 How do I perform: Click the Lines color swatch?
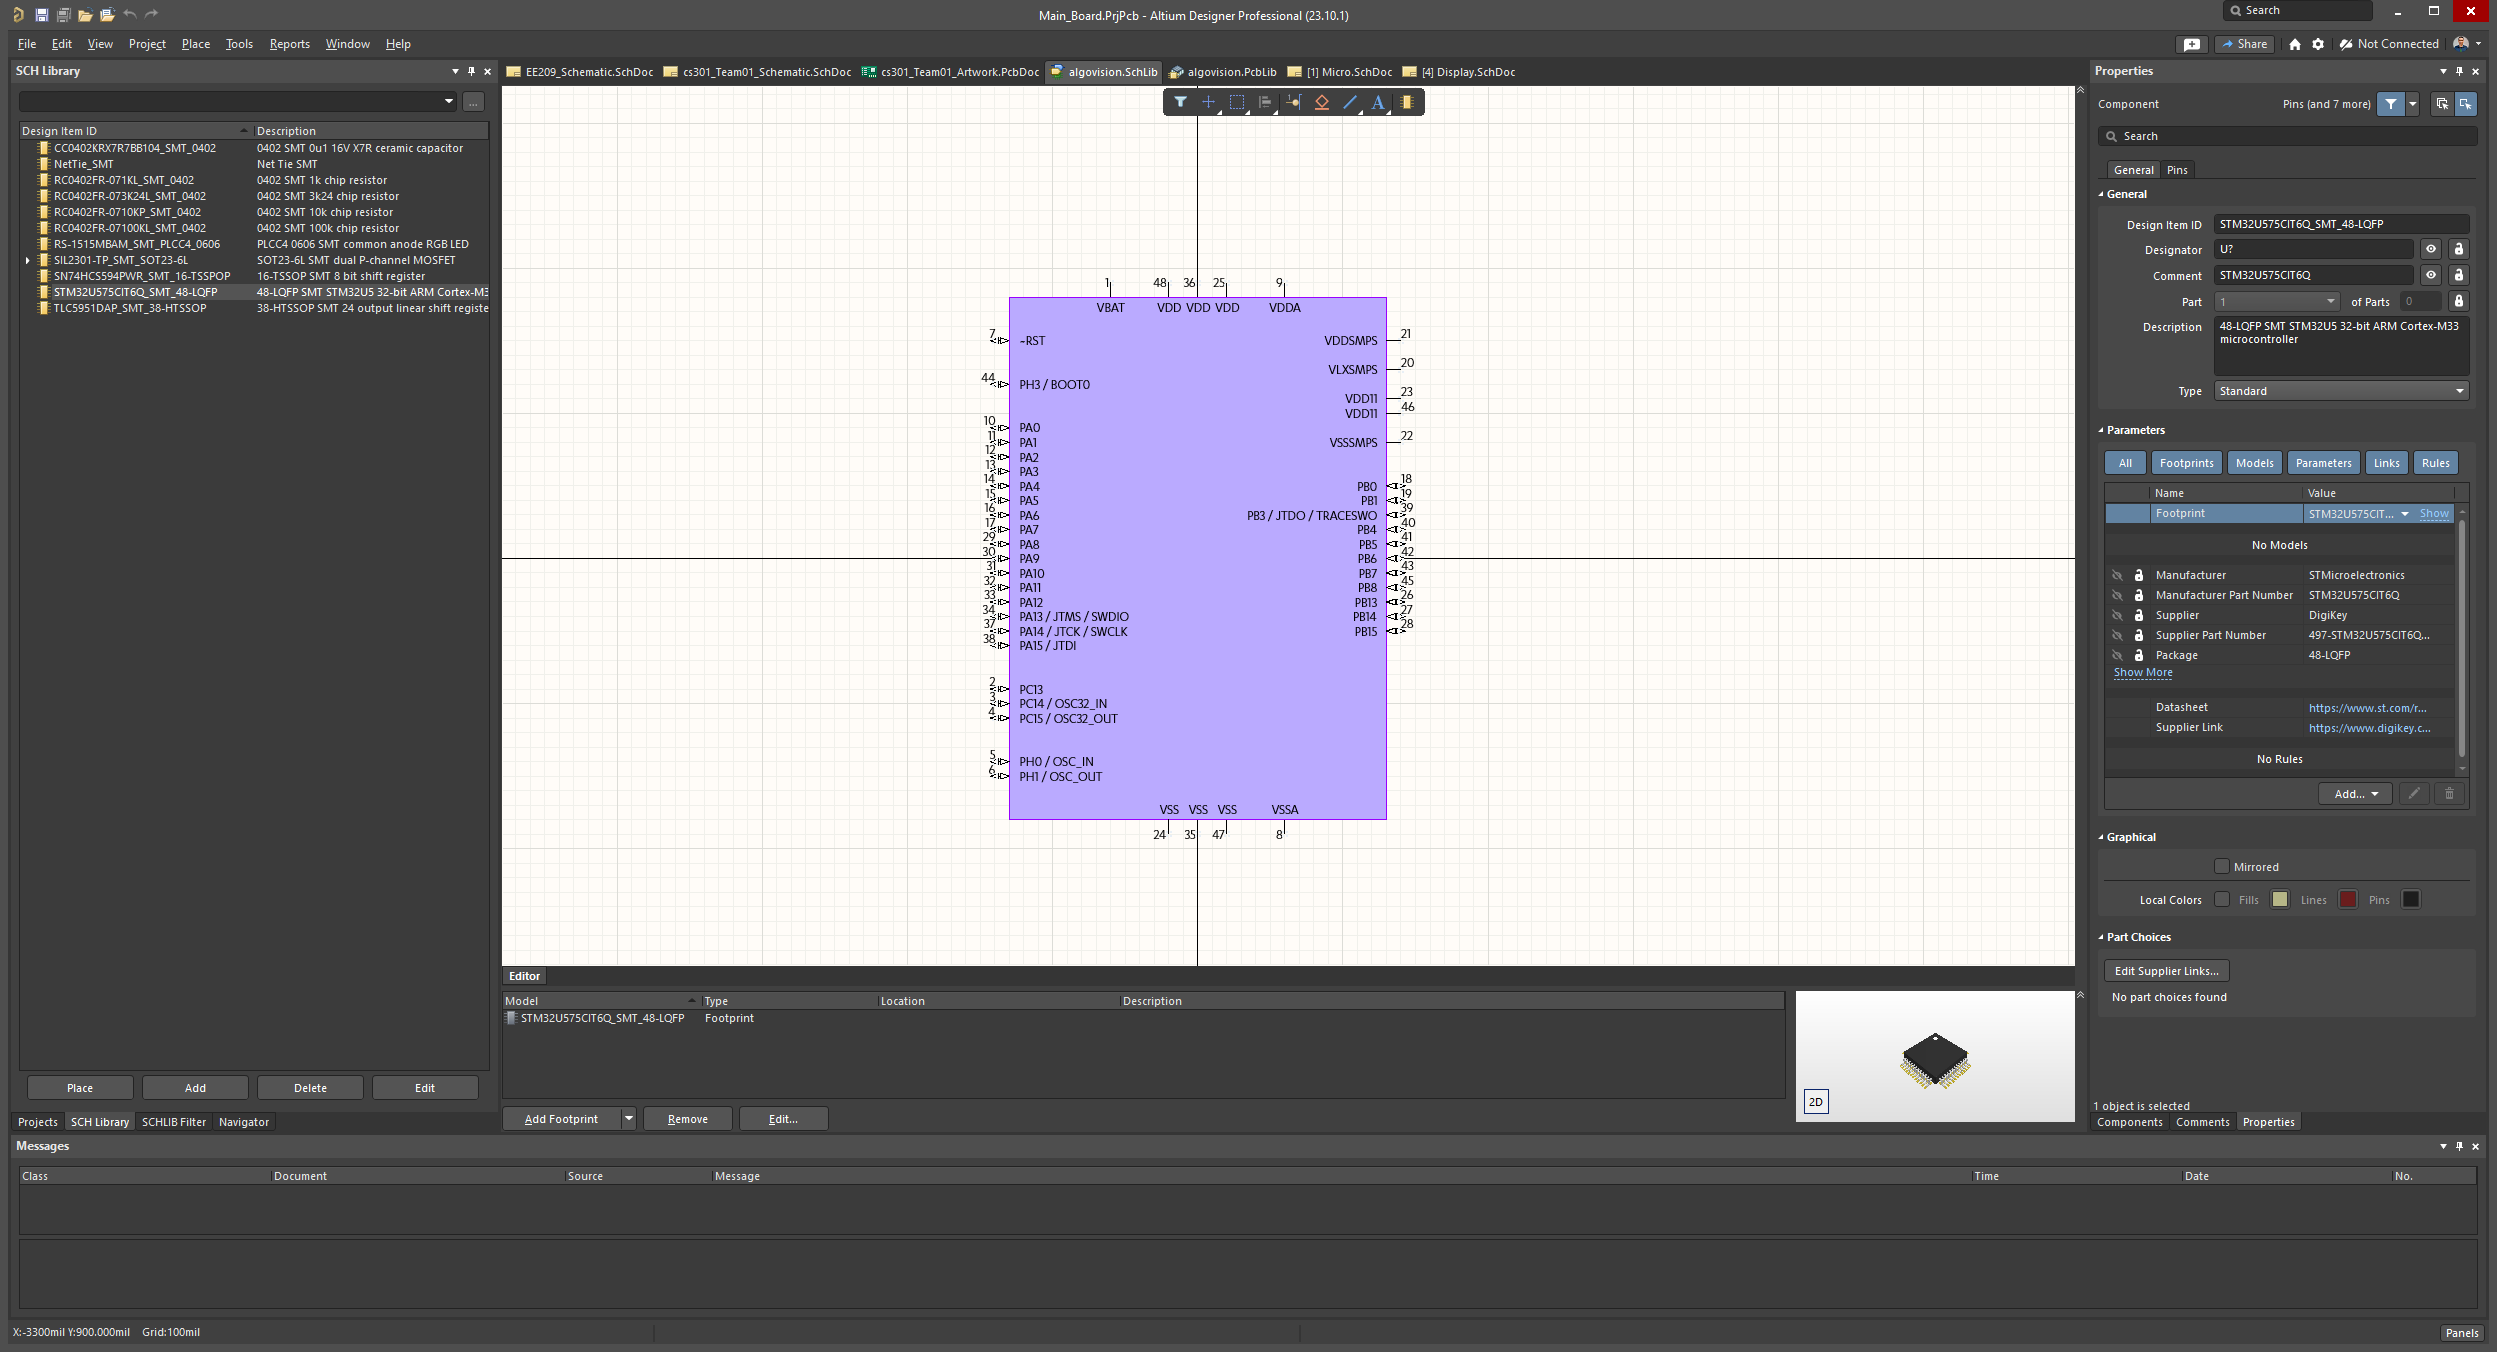(2348, 900)
